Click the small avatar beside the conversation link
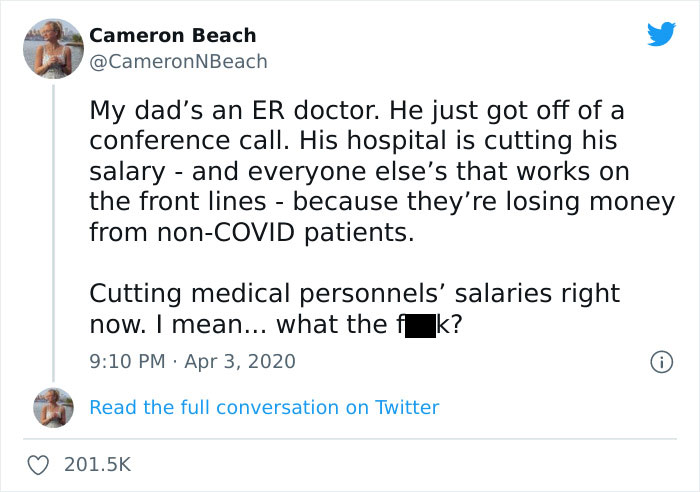700x492 pixels. (x=53, y=407)
